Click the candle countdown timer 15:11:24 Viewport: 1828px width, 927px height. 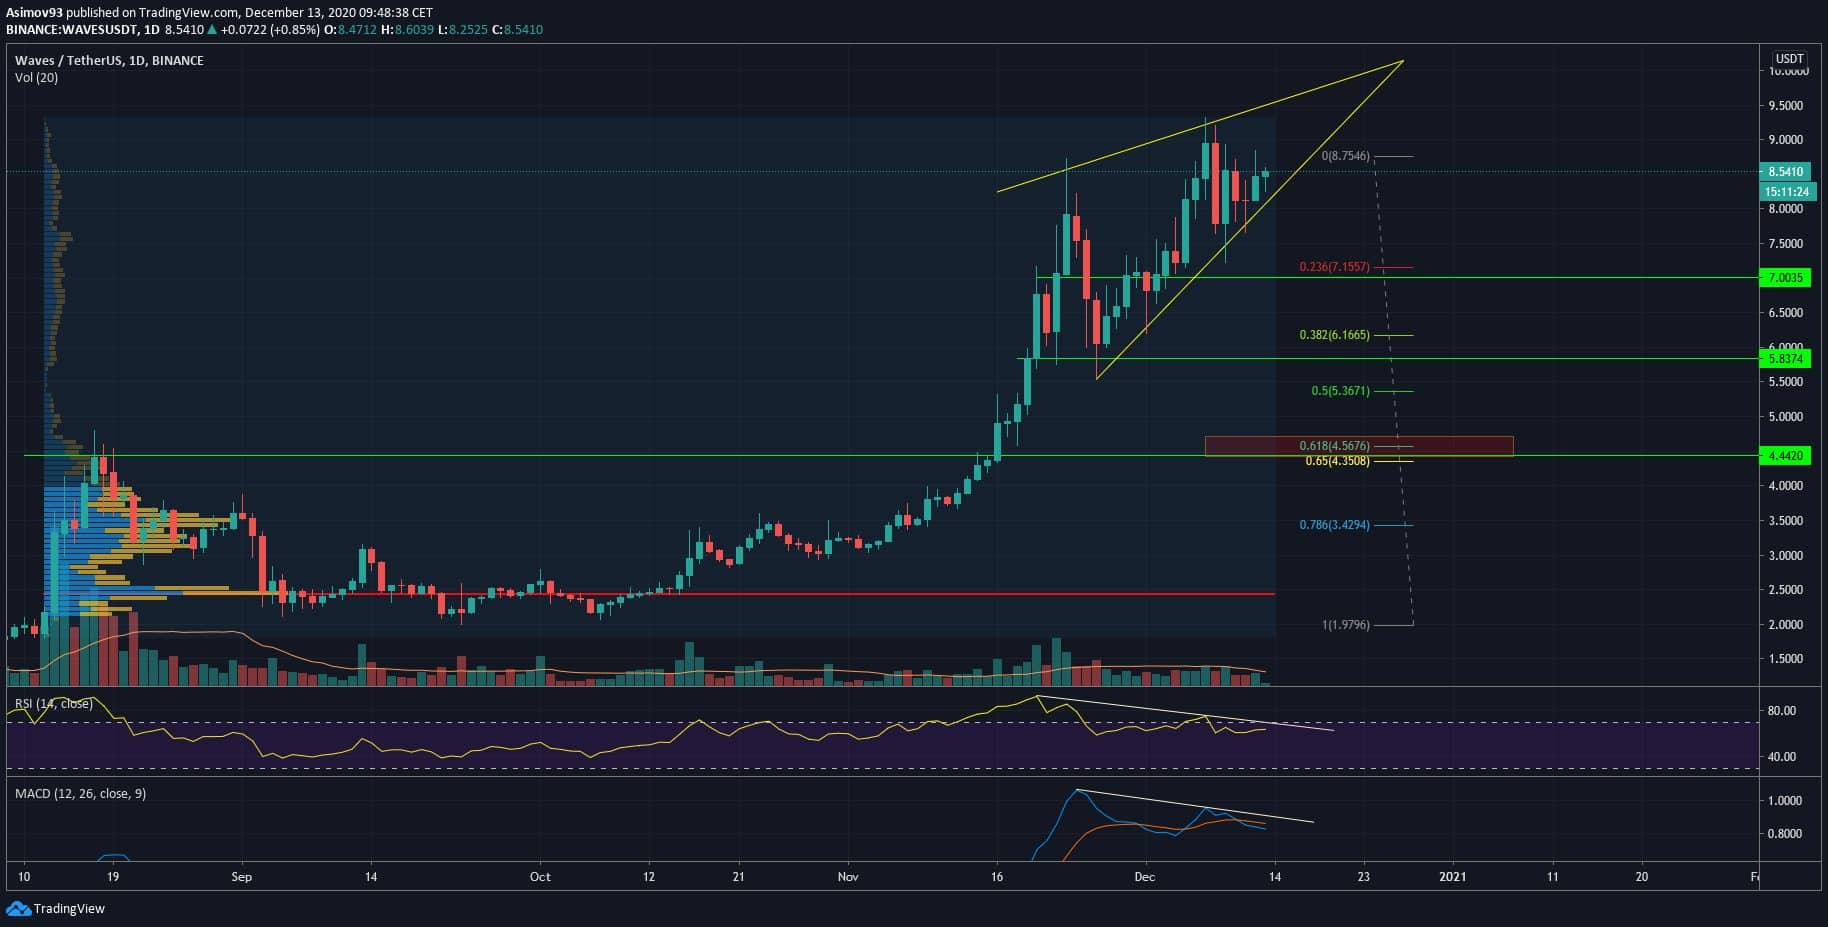click(1784, 191)
